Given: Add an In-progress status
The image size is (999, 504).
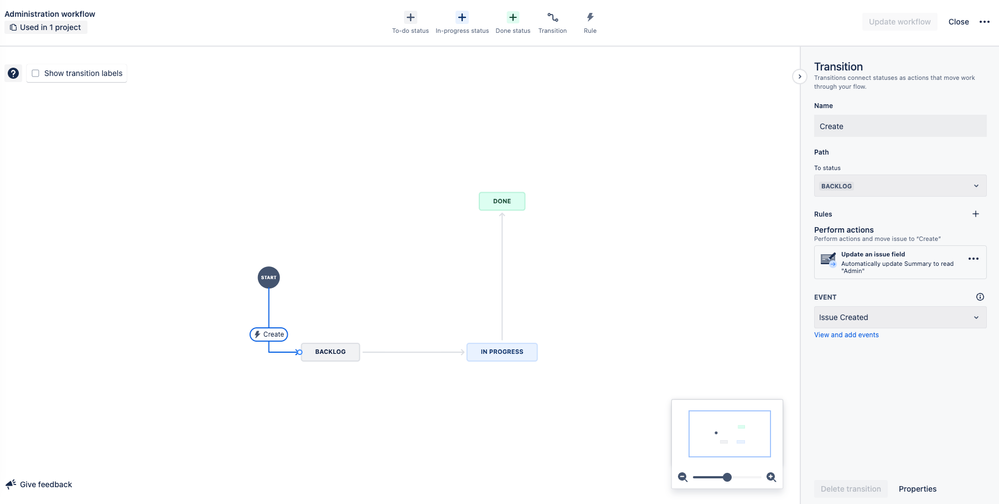Looking at the screenshot, I should 462,22.
